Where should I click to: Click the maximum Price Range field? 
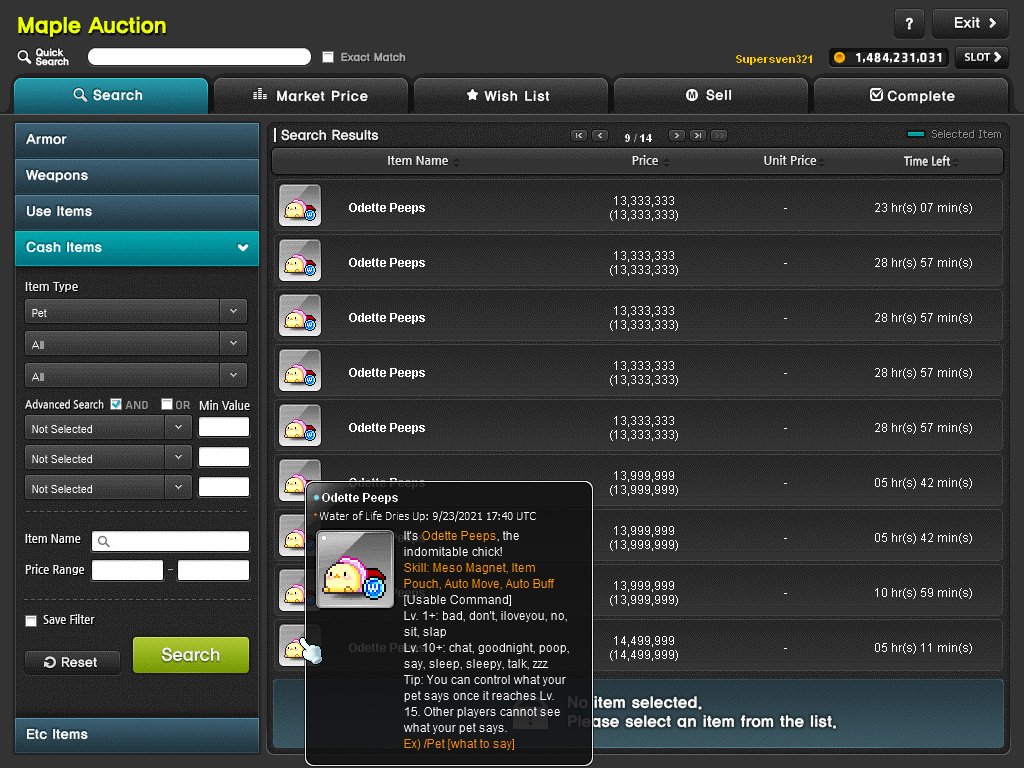pyautogui.click(x=214, y=570)
